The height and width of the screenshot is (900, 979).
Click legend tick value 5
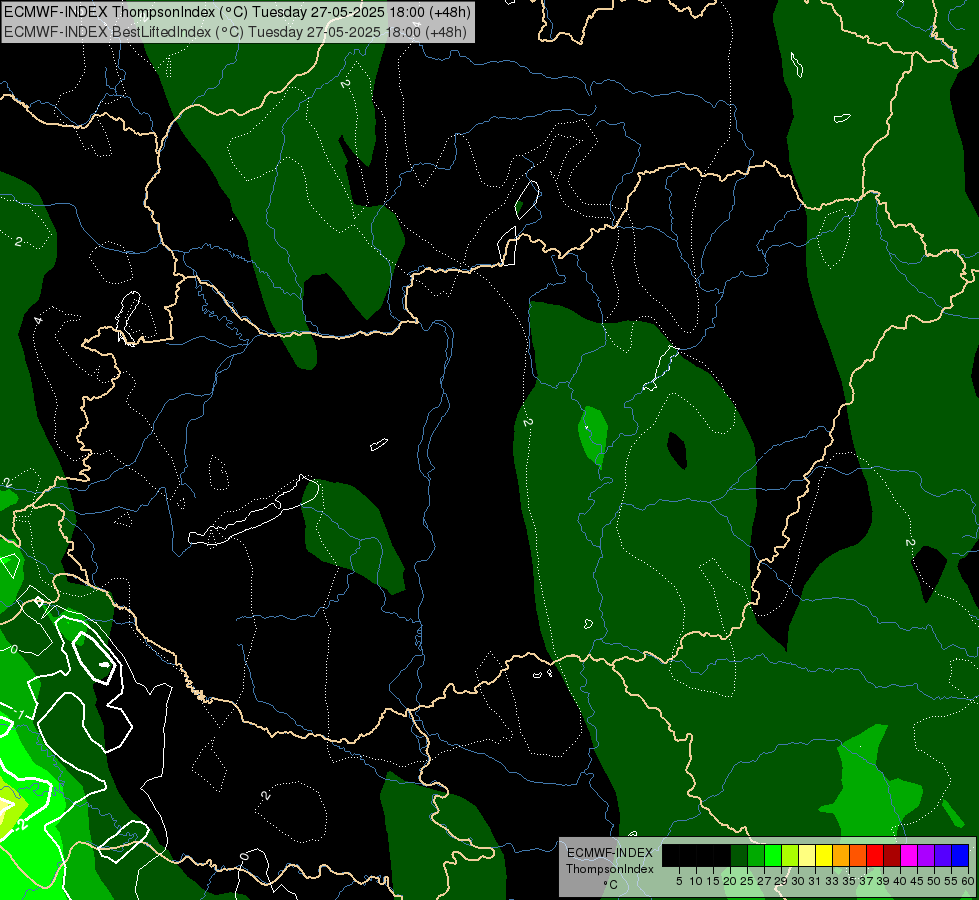click(679, 881)
